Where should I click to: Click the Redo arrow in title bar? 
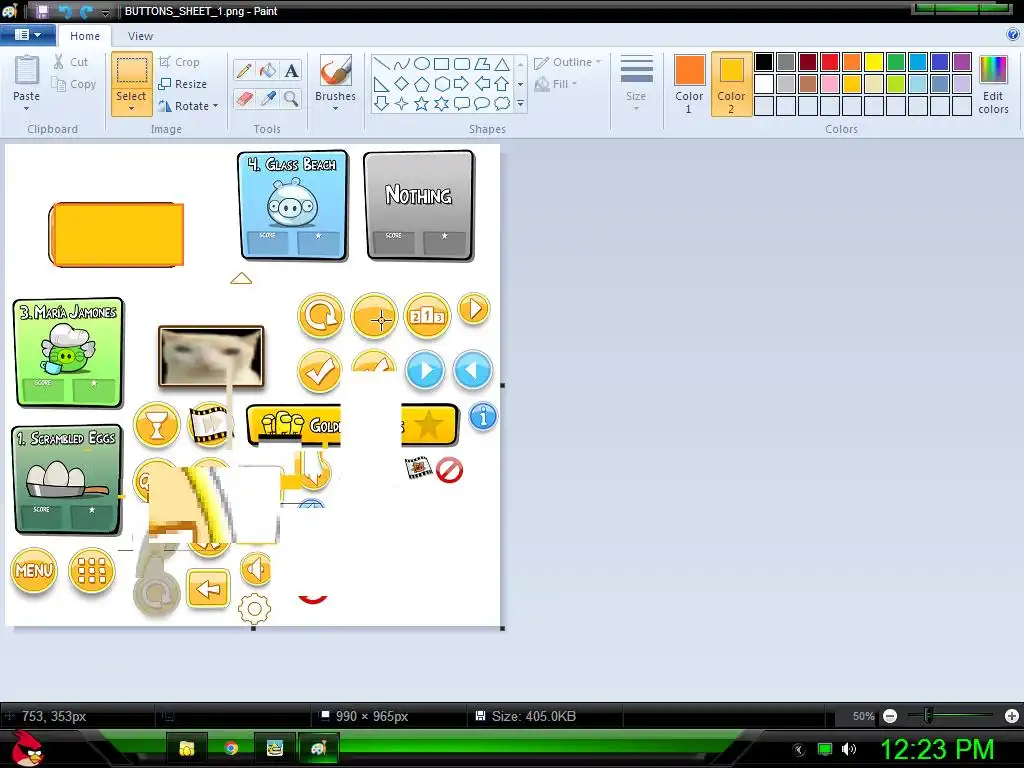86,11
